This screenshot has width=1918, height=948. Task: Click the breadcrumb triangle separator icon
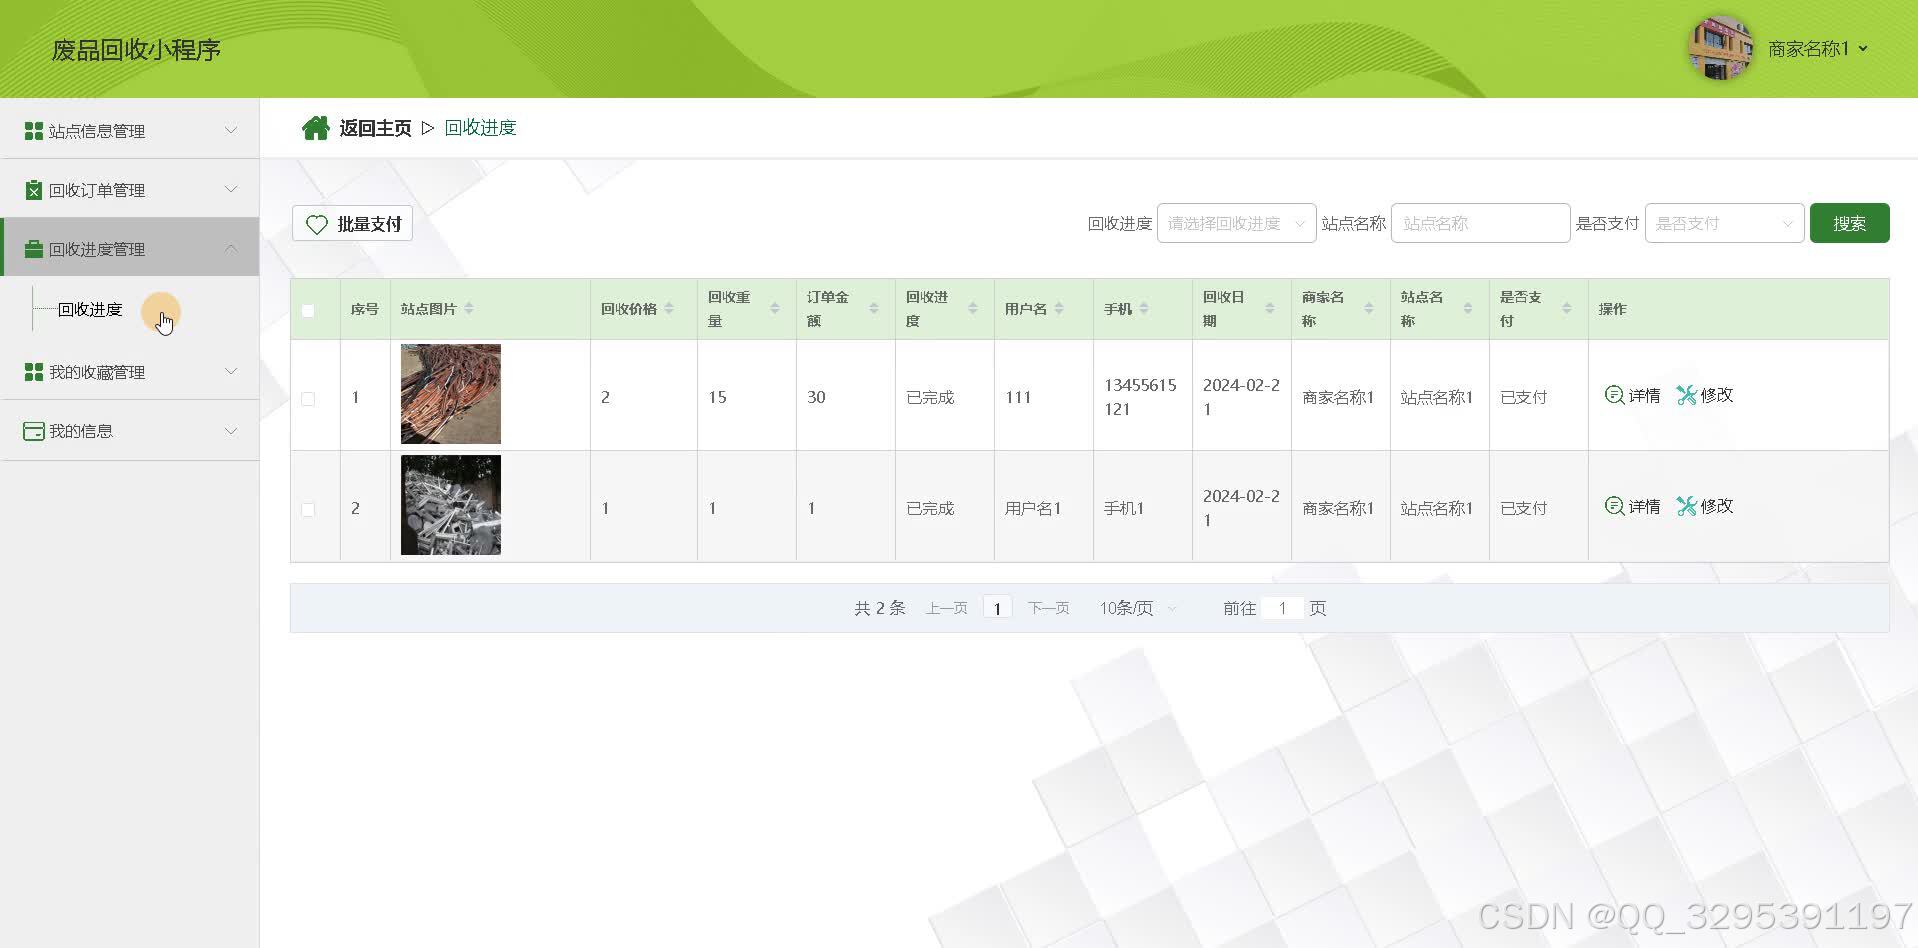428,128
